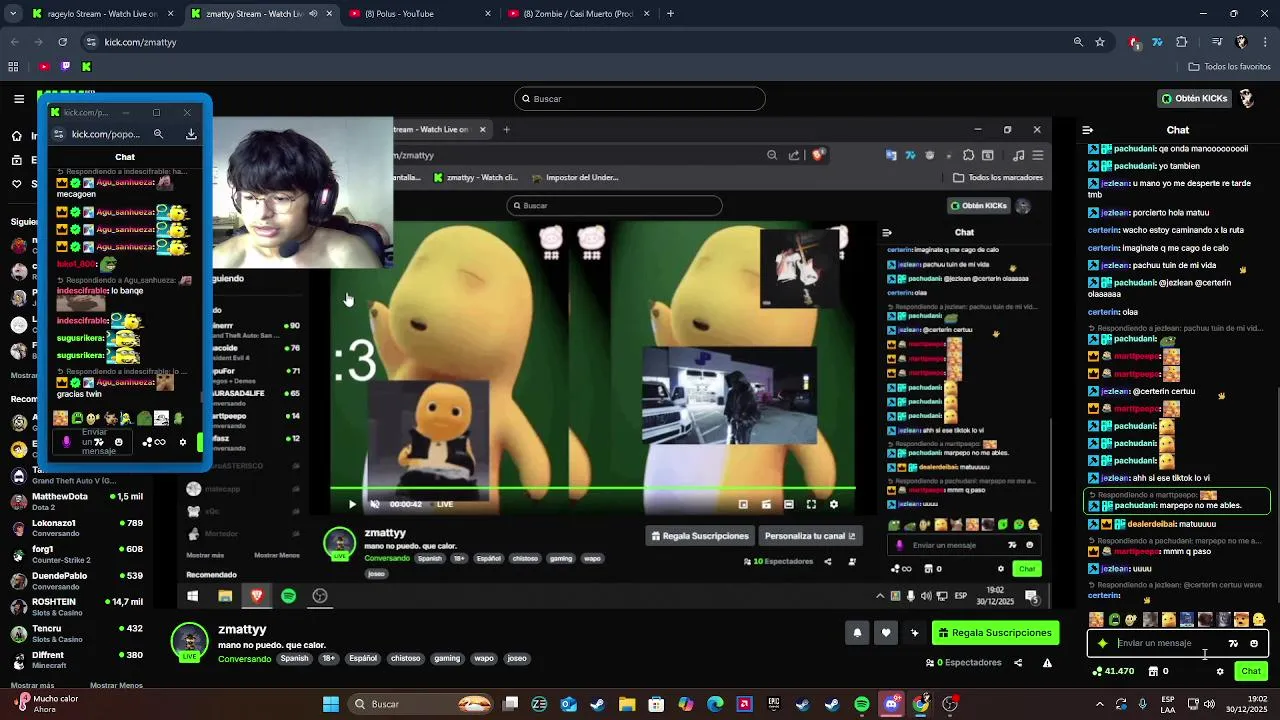The width and height of the screenshot is (1280, 720).
Task: Click Regala Suscripciones green button
Action: 996,633
